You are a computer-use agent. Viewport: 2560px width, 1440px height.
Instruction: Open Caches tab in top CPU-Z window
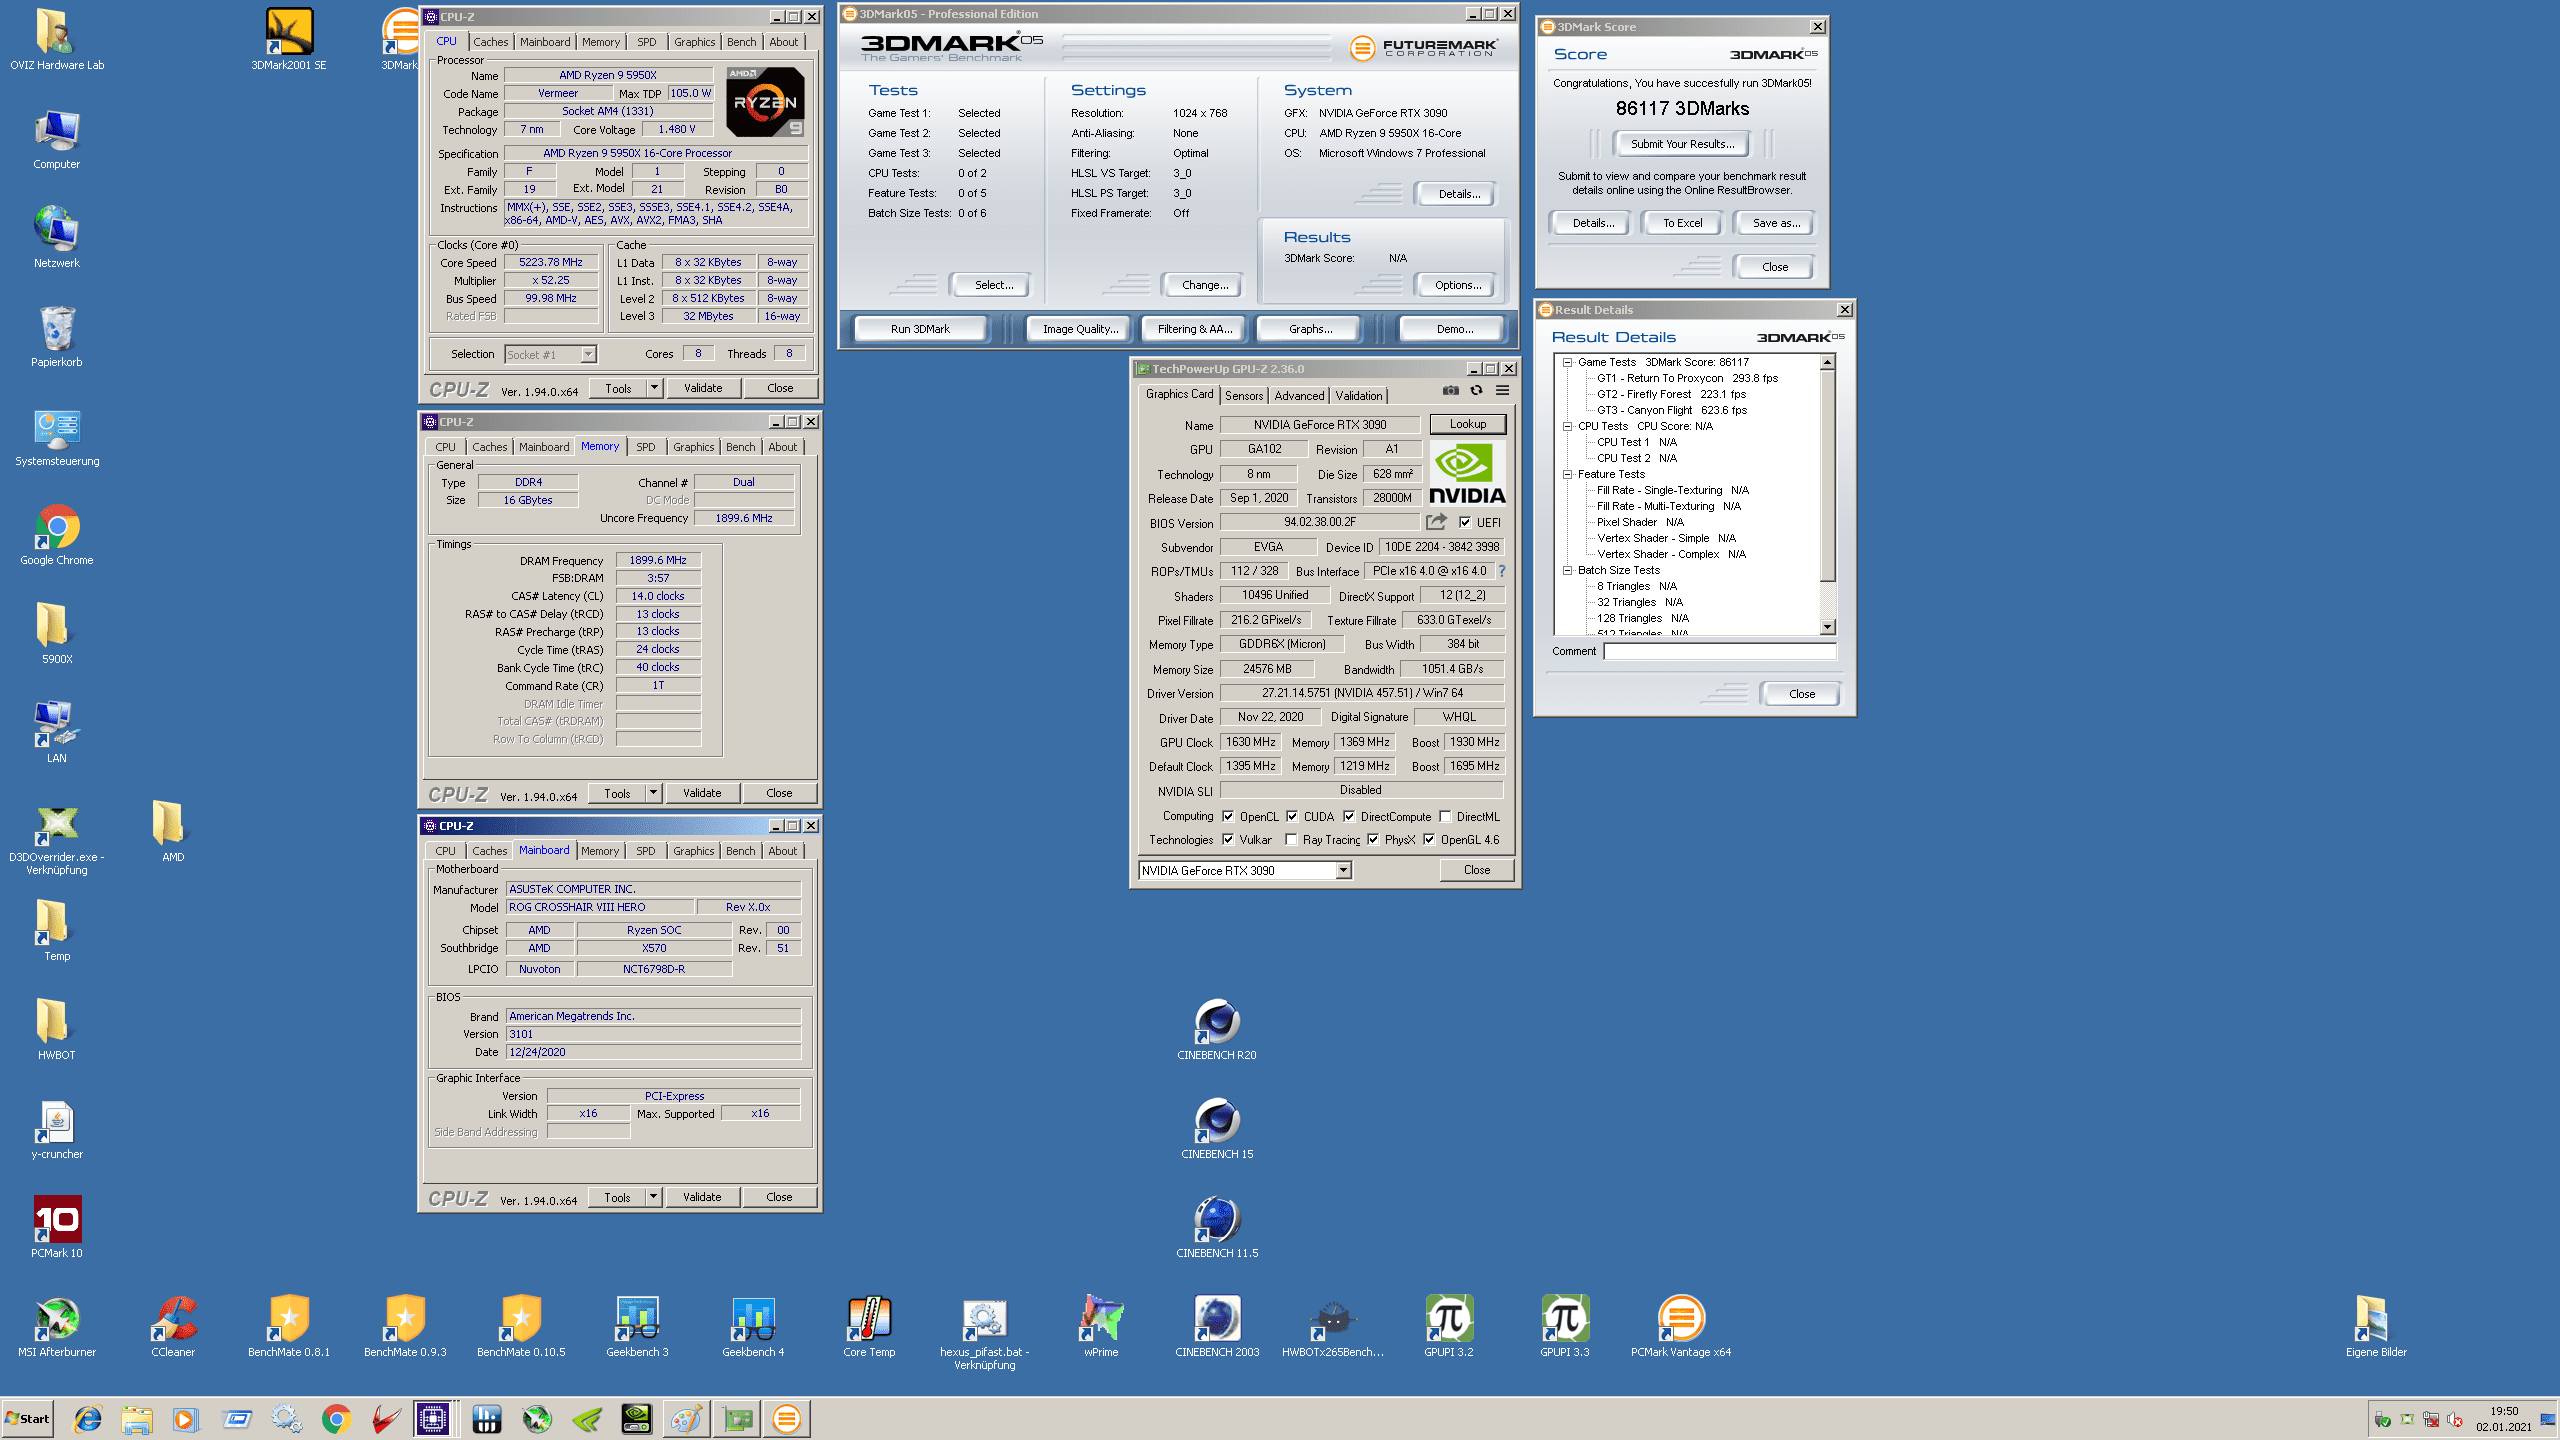pyautogui.click(x=491, y=42)
